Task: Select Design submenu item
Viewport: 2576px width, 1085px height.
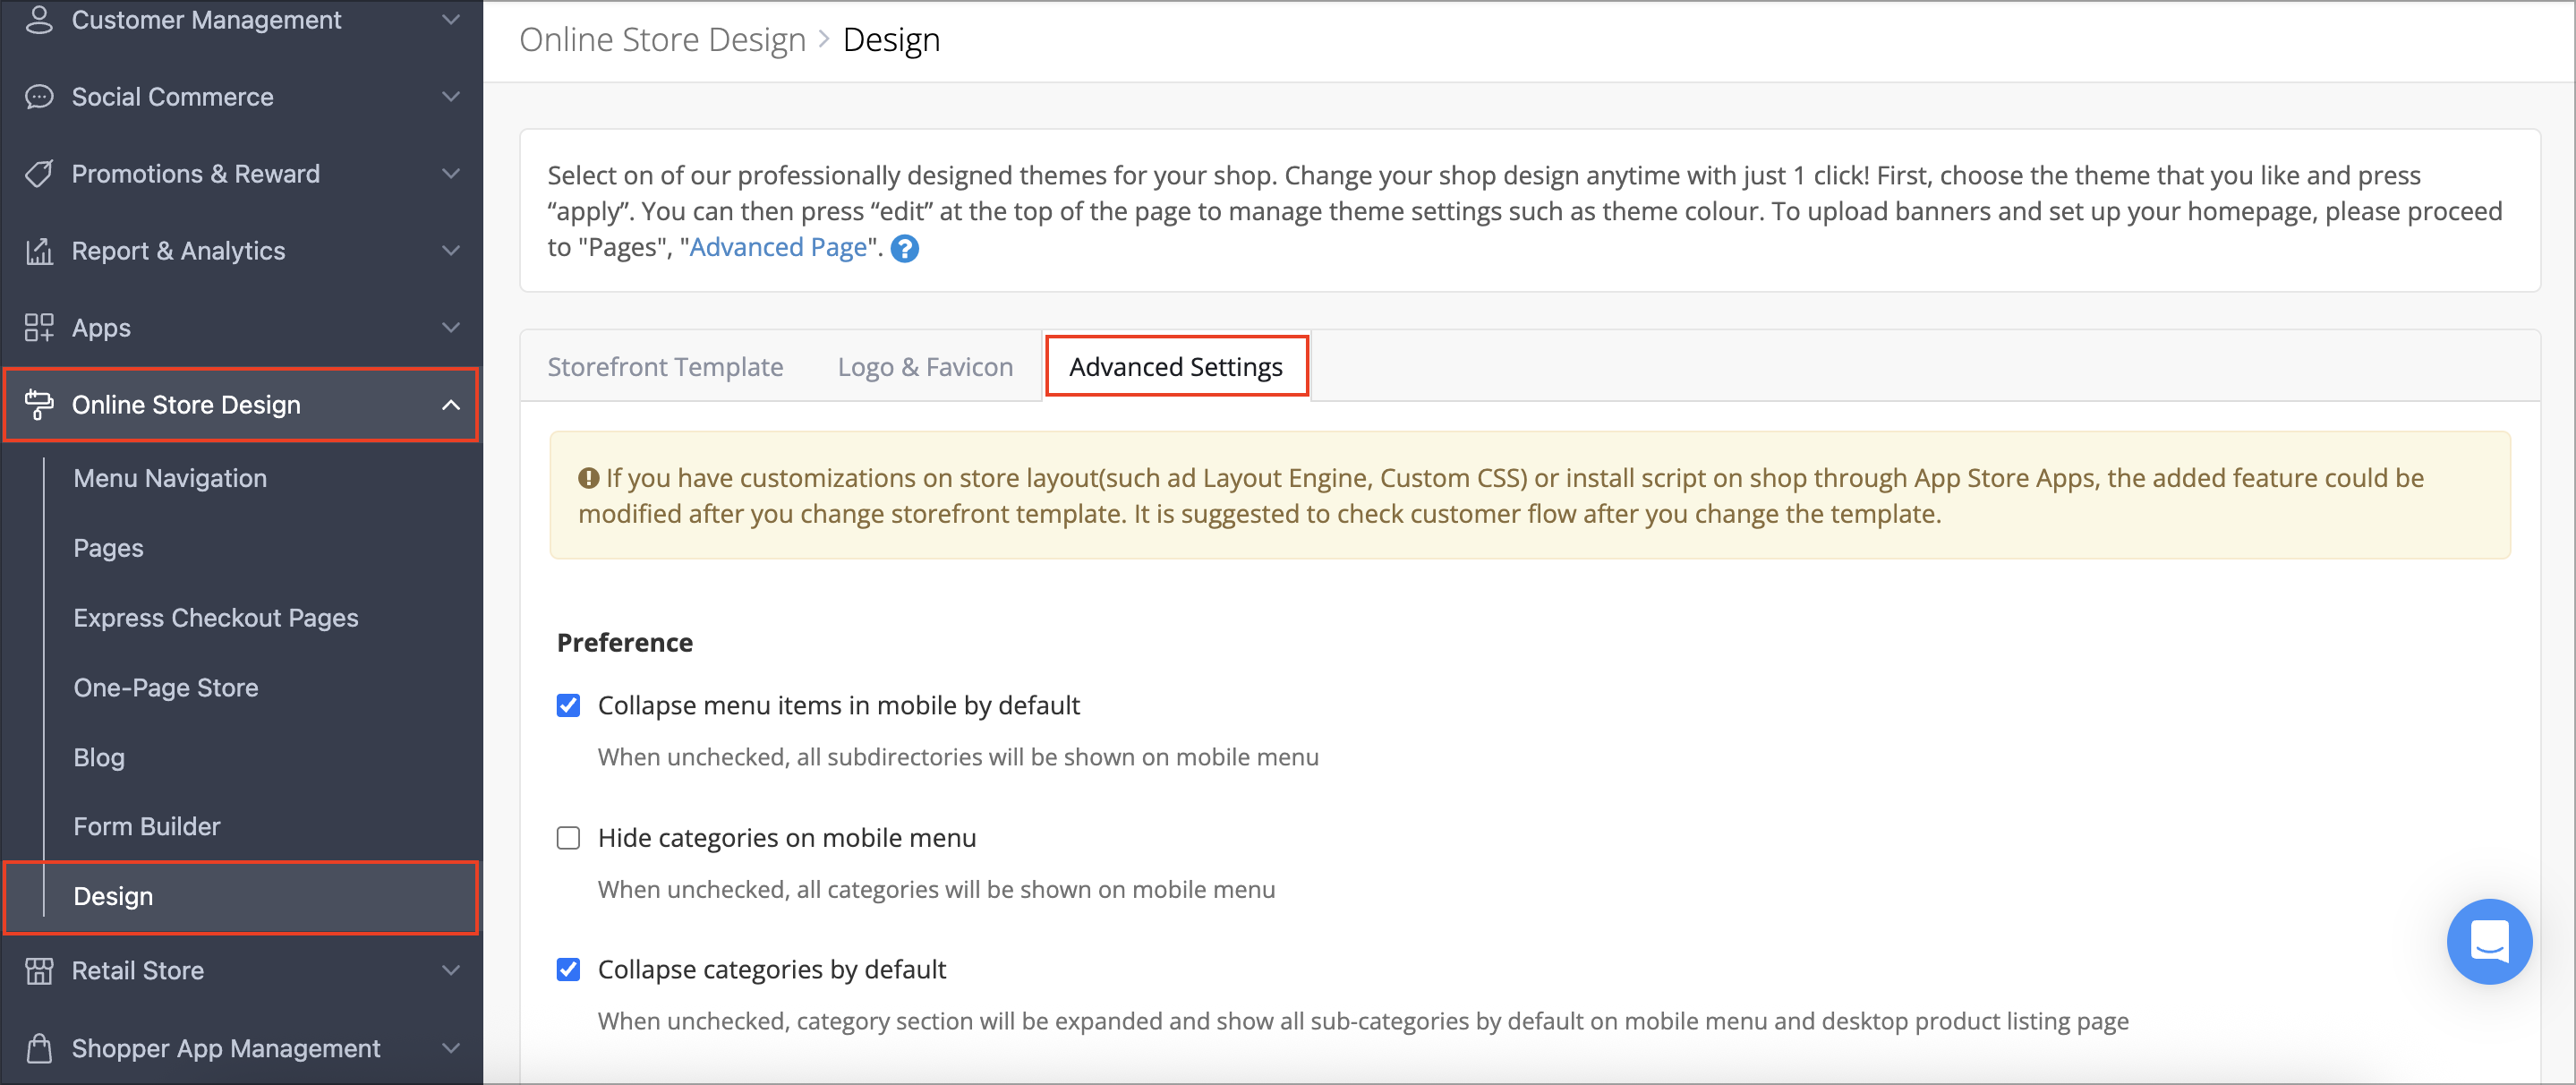Action: [x=241, y=897]
